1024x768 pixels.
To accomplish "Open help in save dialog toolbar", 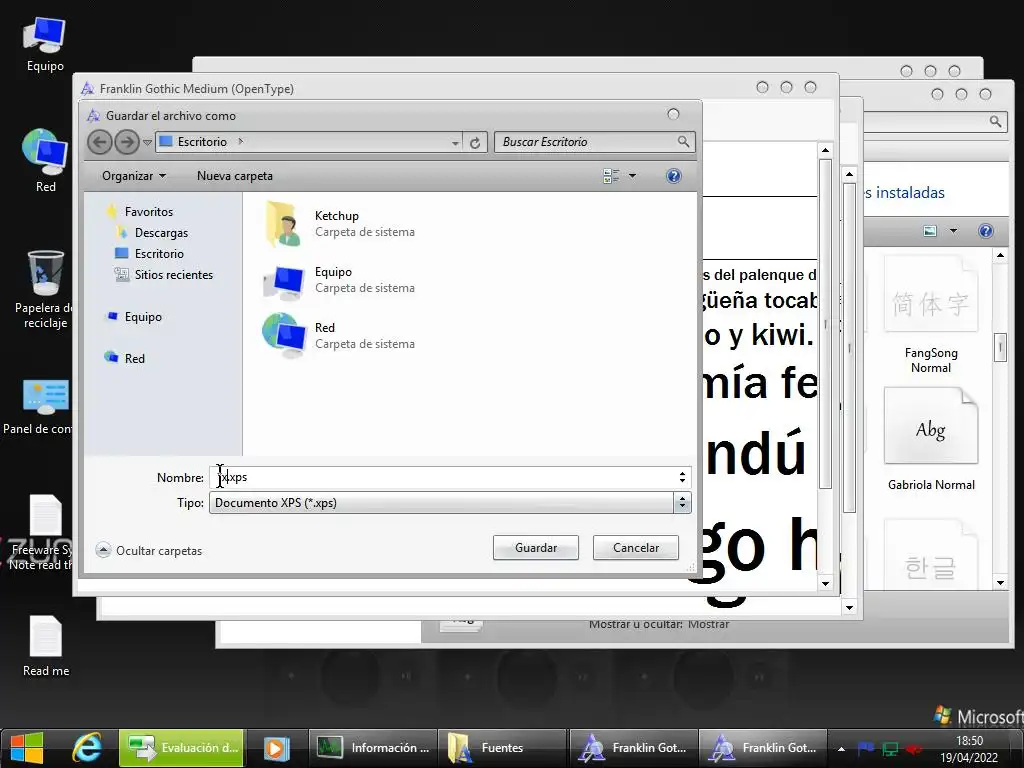I will pyautogui.click(x=674, y=176).
